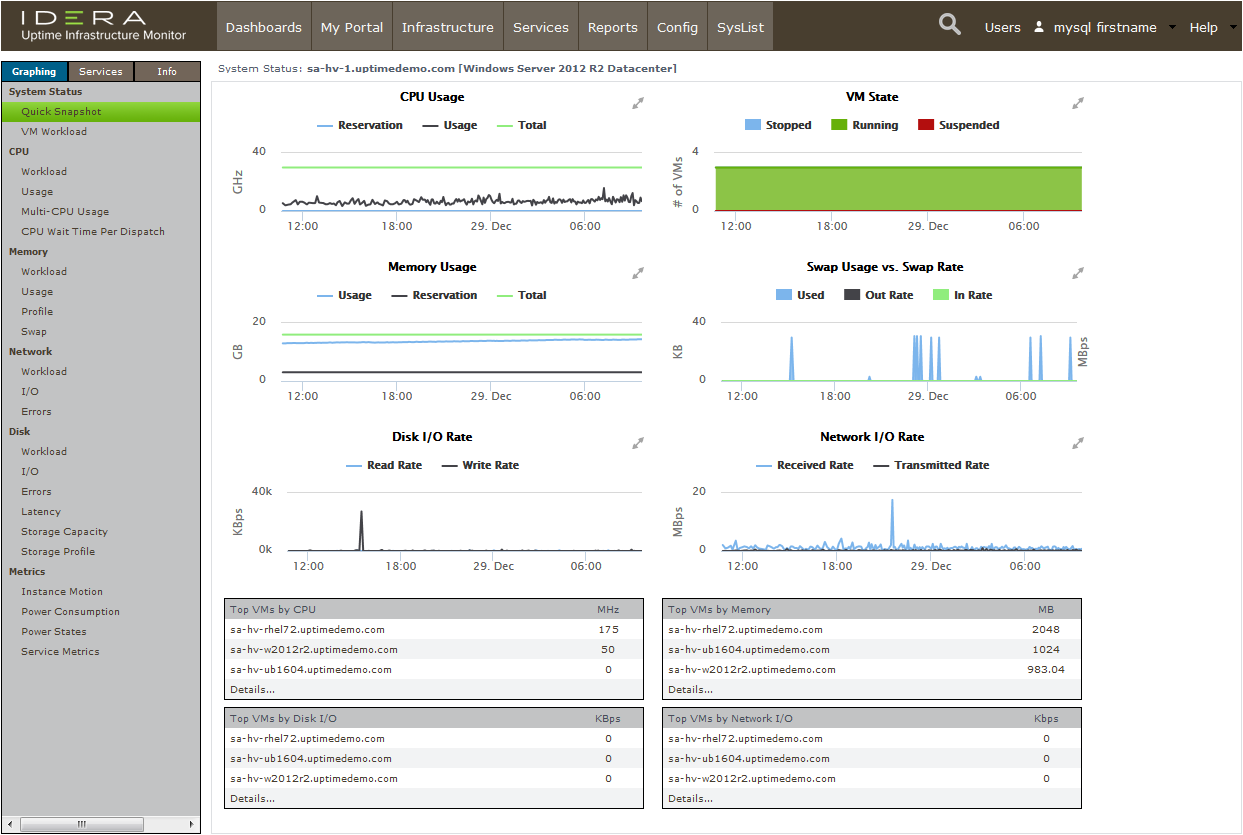Open Details link under Top VMs by CPU
The height and width of the screenshot is (835, 1243).
click(x=252, y=690)
